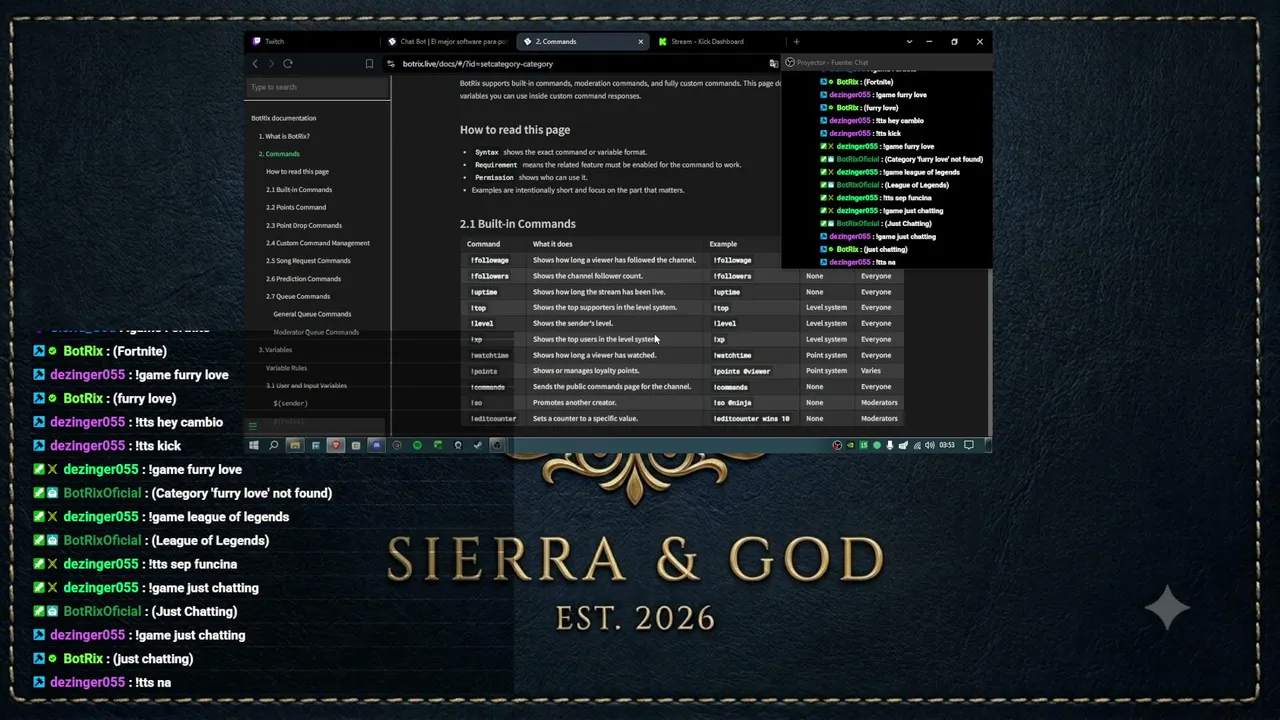Click 'Sets a counter to a specific value.'
The width and height of the screenshot is (1280, 720).
point(585,419)
